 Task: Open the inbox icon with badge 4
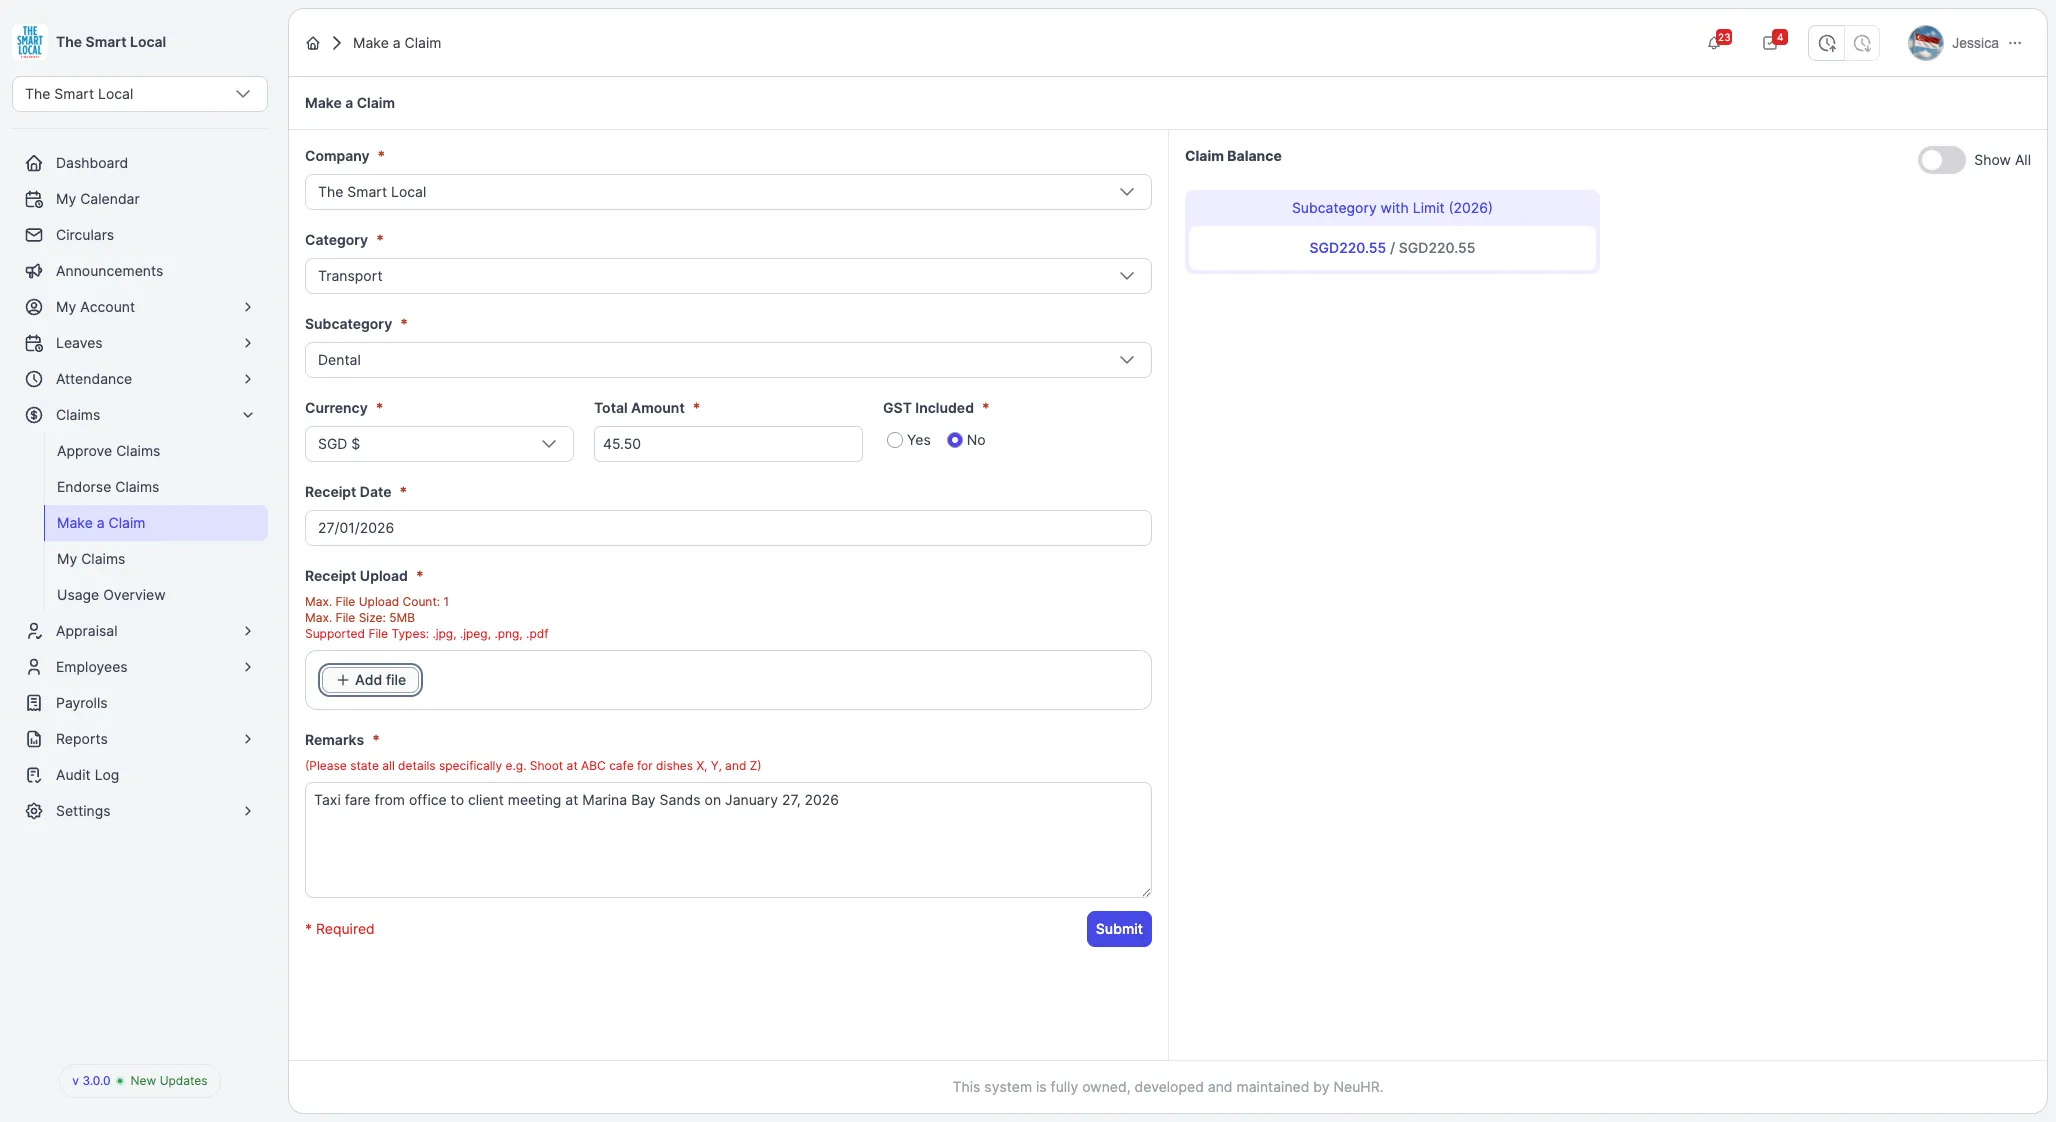(1772, 43)
